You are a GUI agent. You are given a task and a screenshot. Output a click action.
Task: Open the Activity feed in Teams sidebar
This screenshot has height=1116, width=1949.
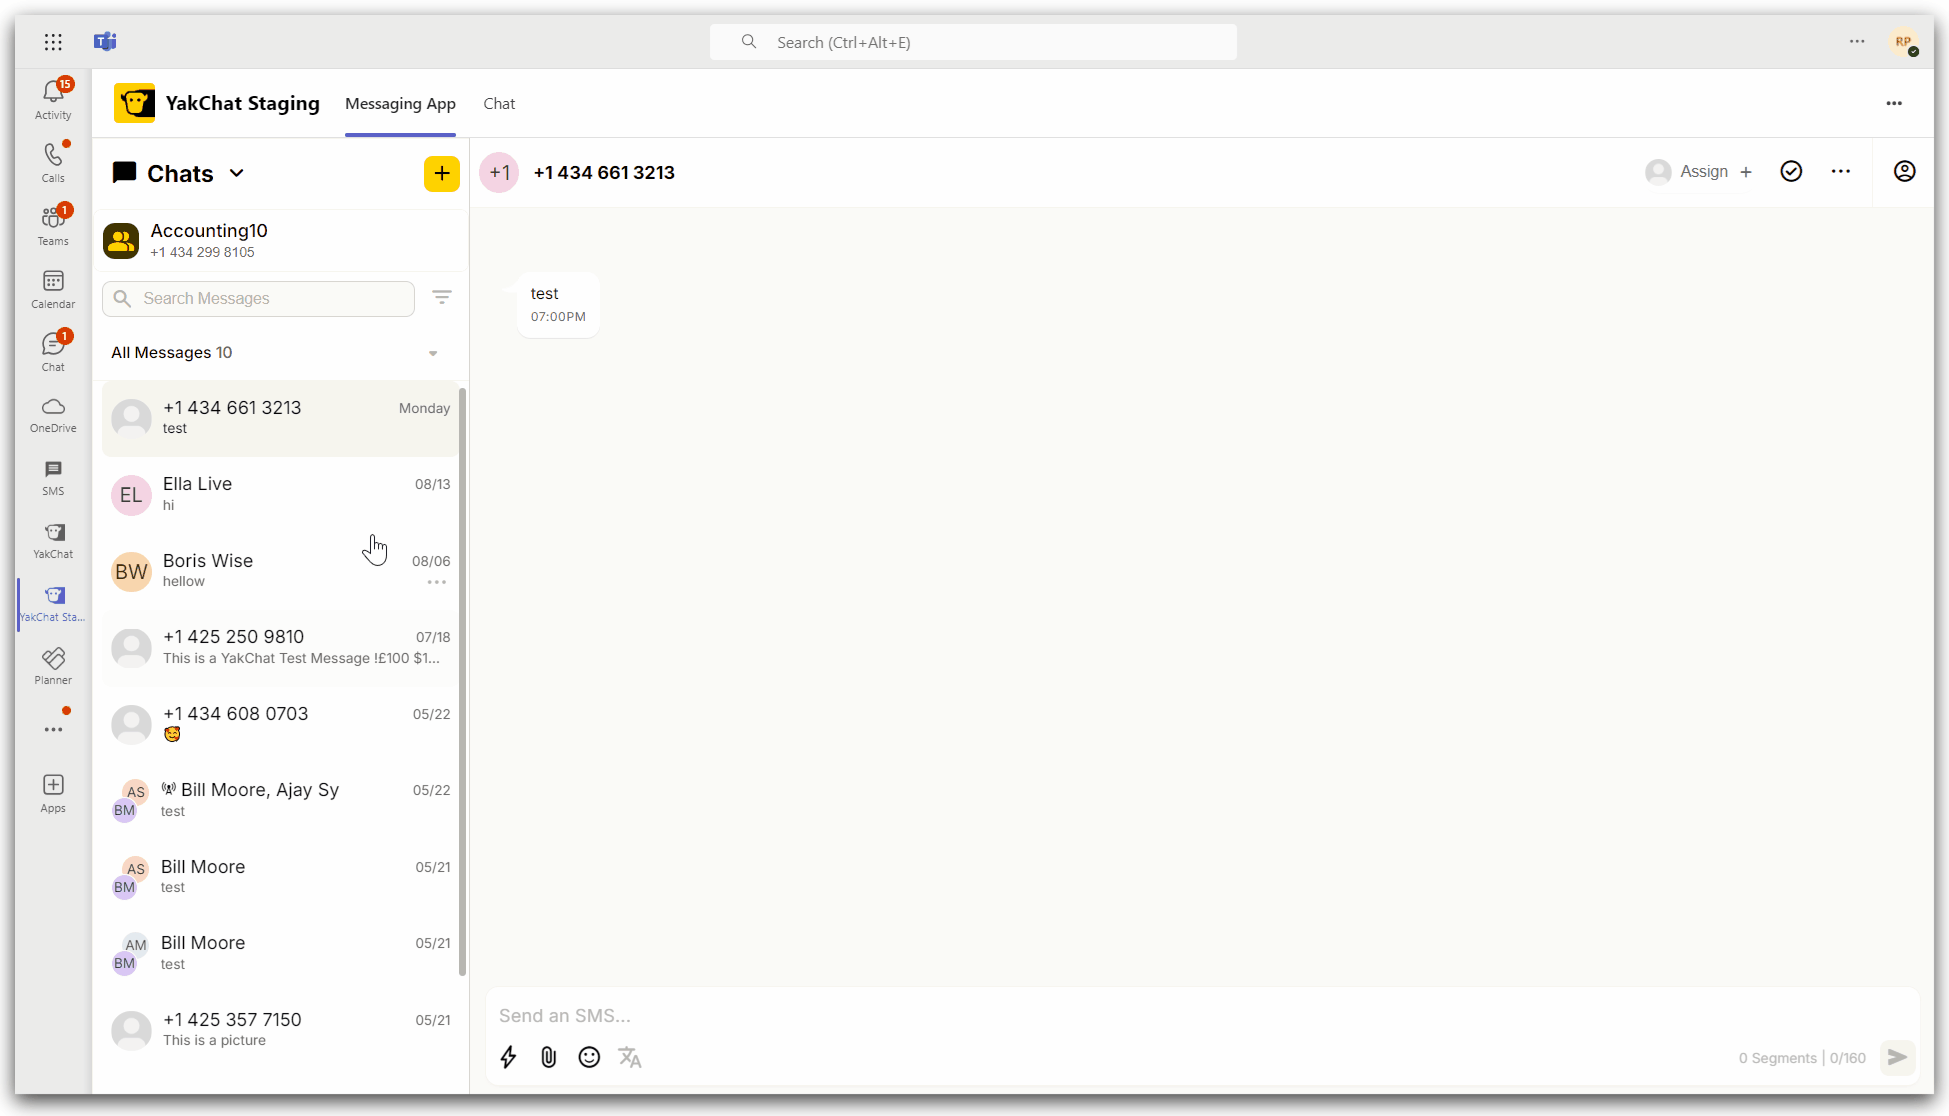53,99
